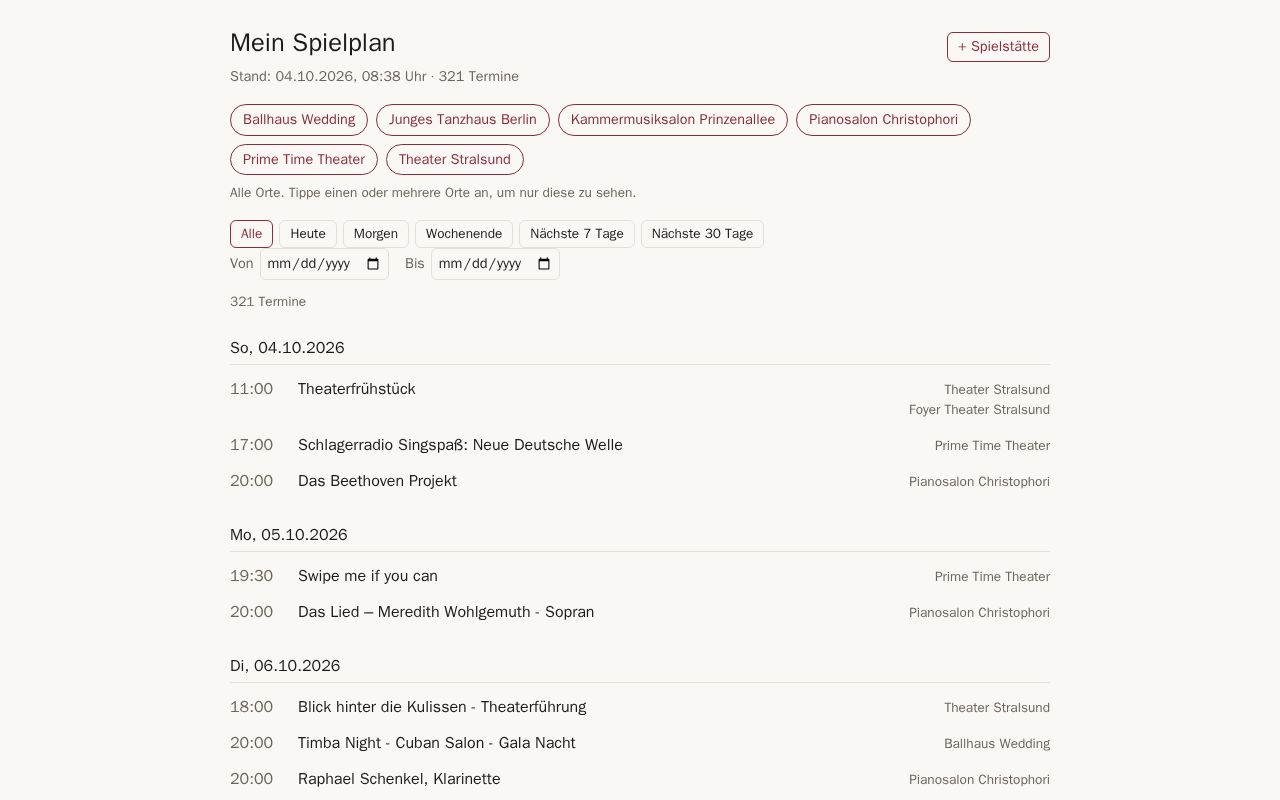The width and height of the screenshot is (1280, 800).
Task: Open Timba Night - Cuban Salon event
Action: pyautogui.click(x=437, y=743)
